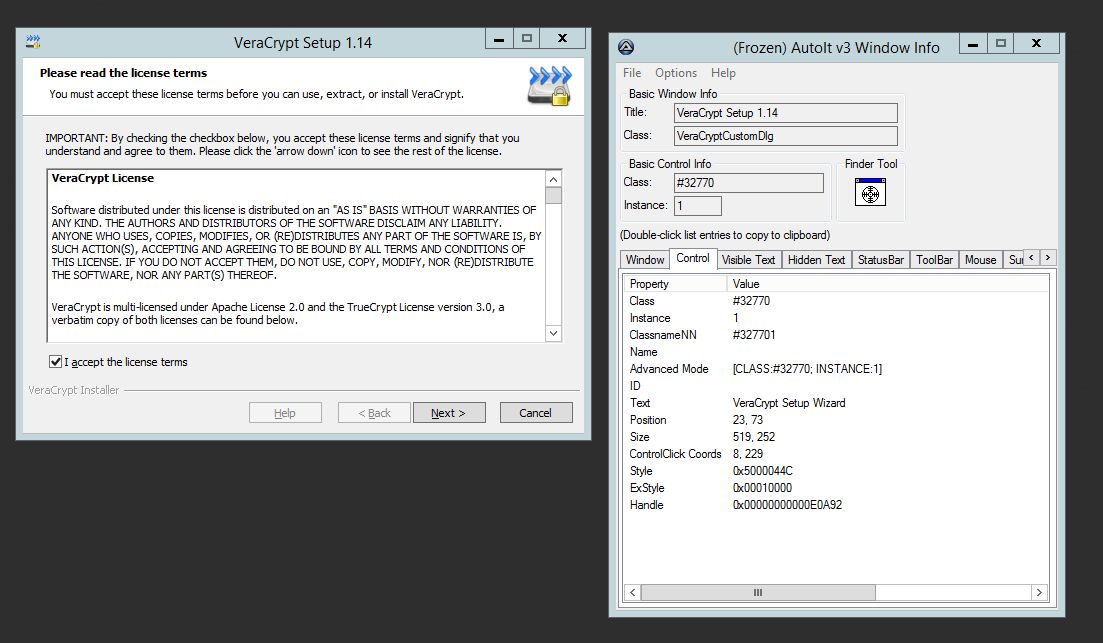Screen dimensions: 1103x643
Task: Click the AutoIt logo in the title bar
Action: [x=626, y=47]
